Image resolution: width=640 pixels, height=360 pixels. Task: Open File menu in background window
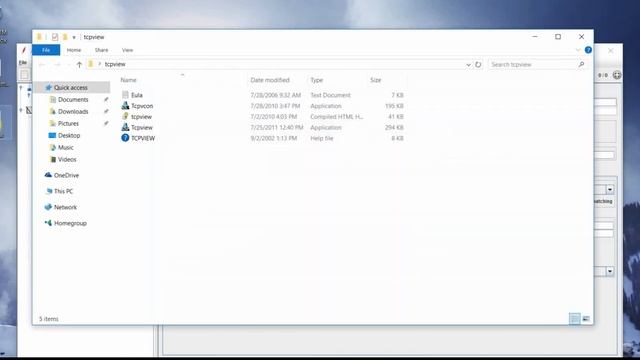pyautogui.click(x=23, y=62)
